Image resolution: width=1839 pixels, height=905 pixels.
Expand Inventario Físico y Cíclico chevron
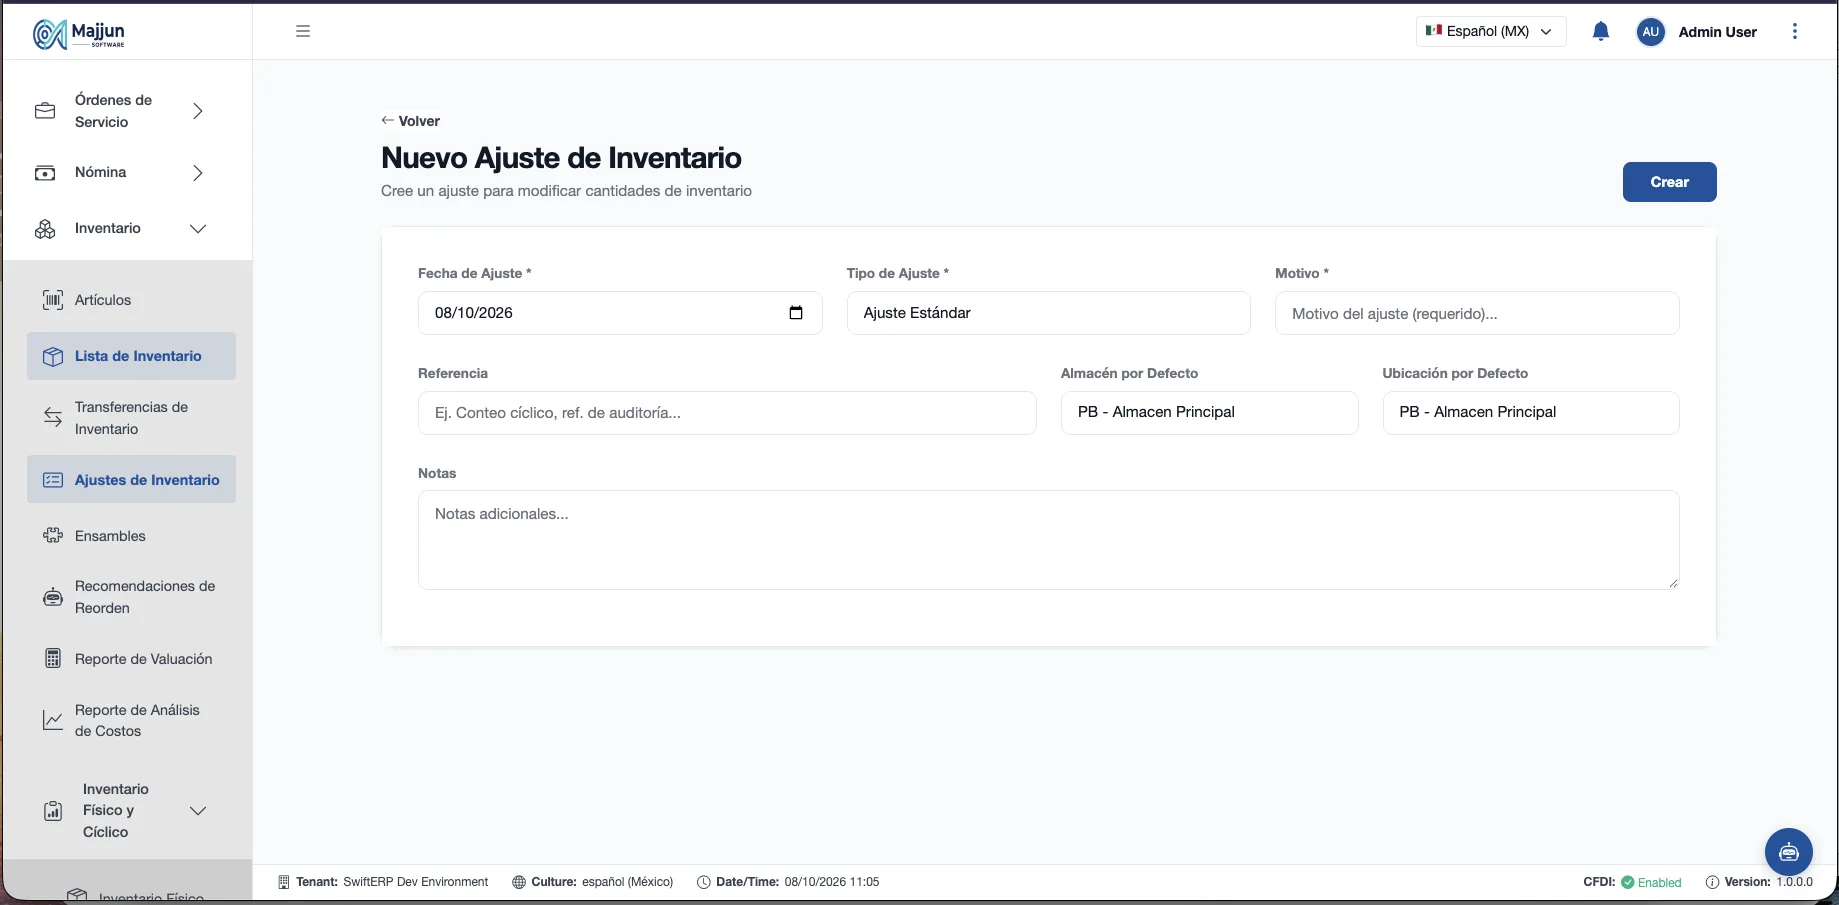point(198,811)
